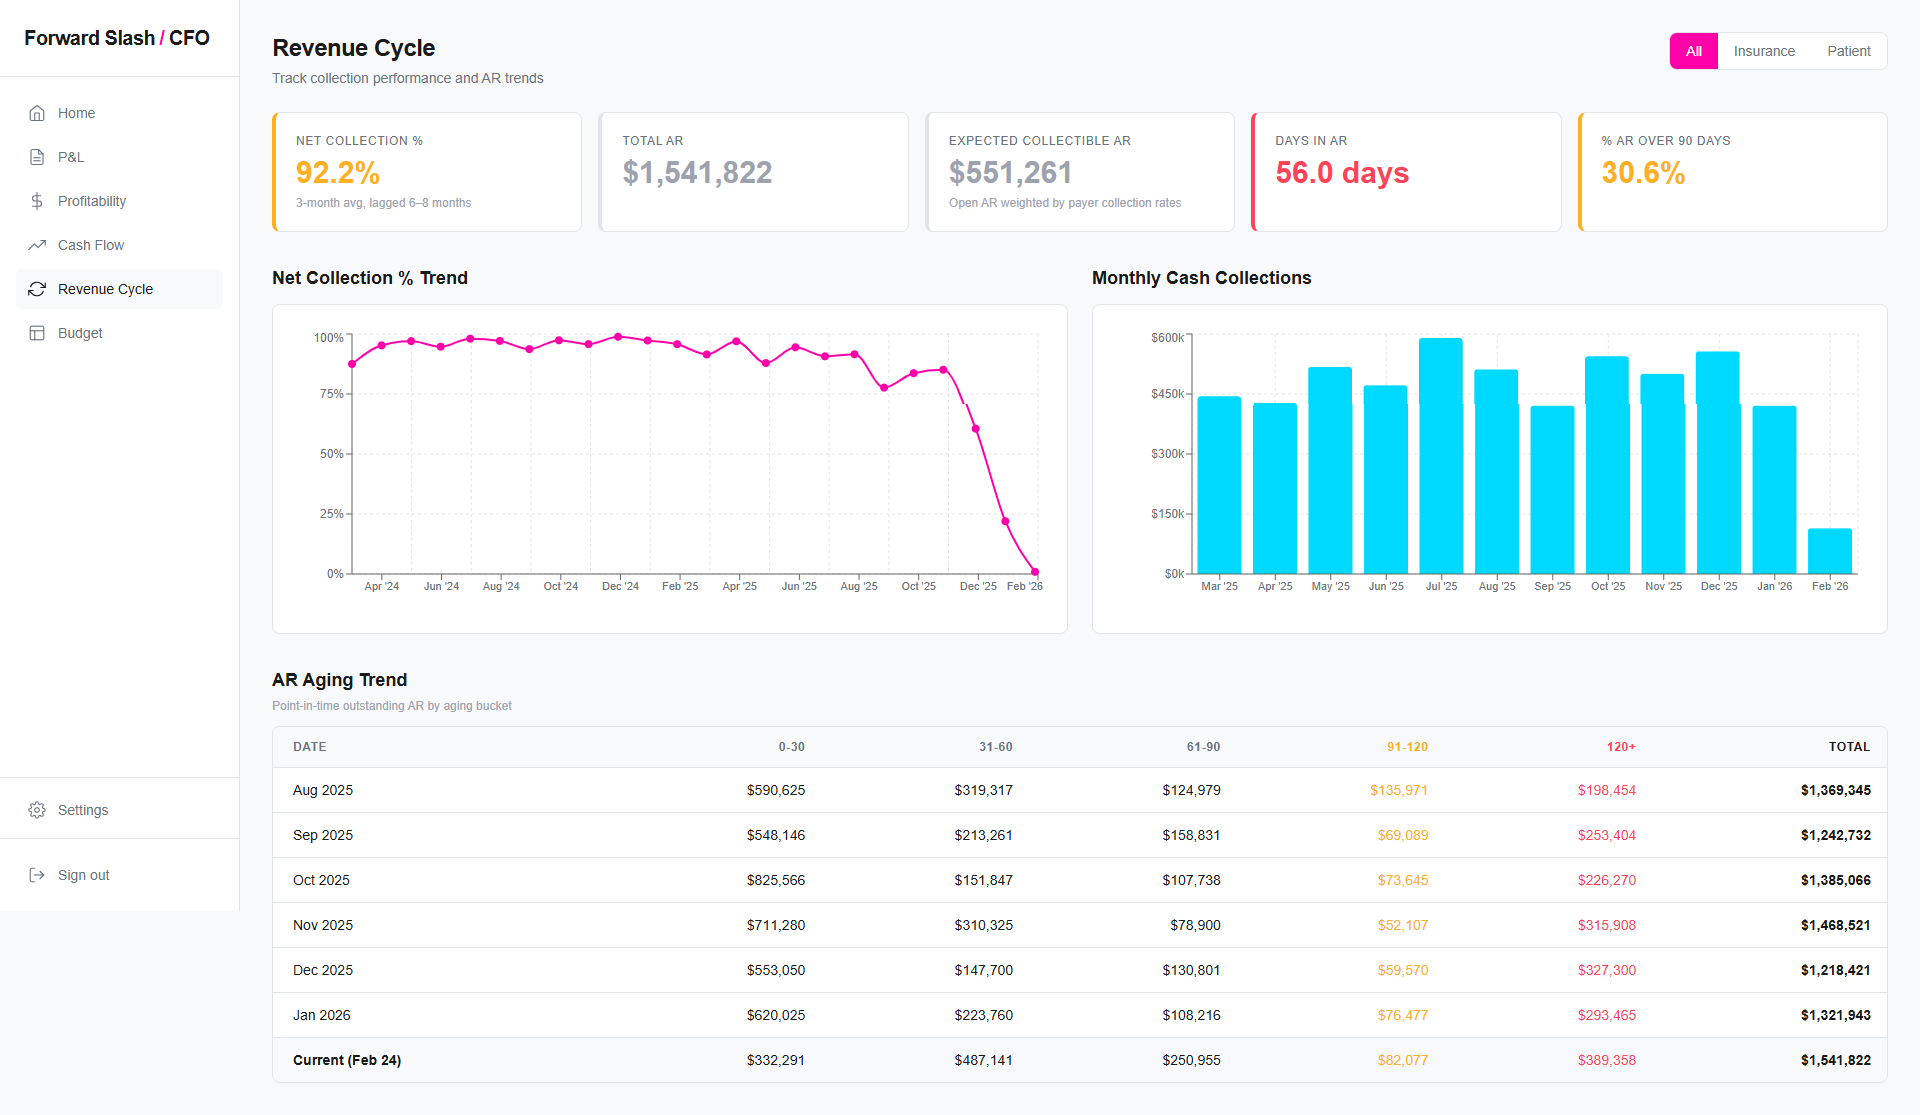
Task: Click the DATE column header
Action: click(x=310, y=747)
